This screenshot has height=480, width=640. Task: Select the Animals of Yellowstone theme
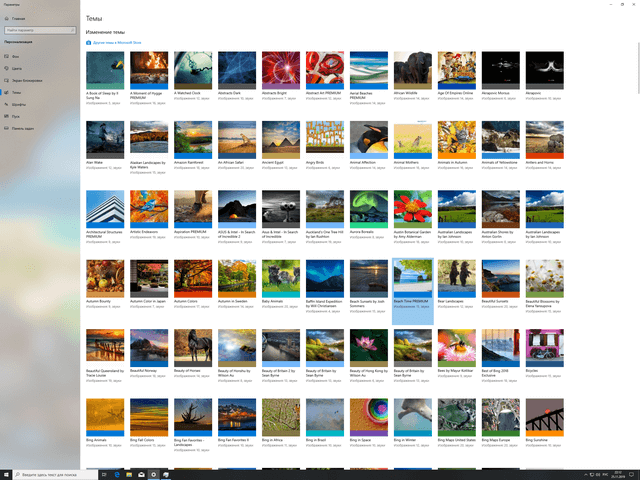501,140
